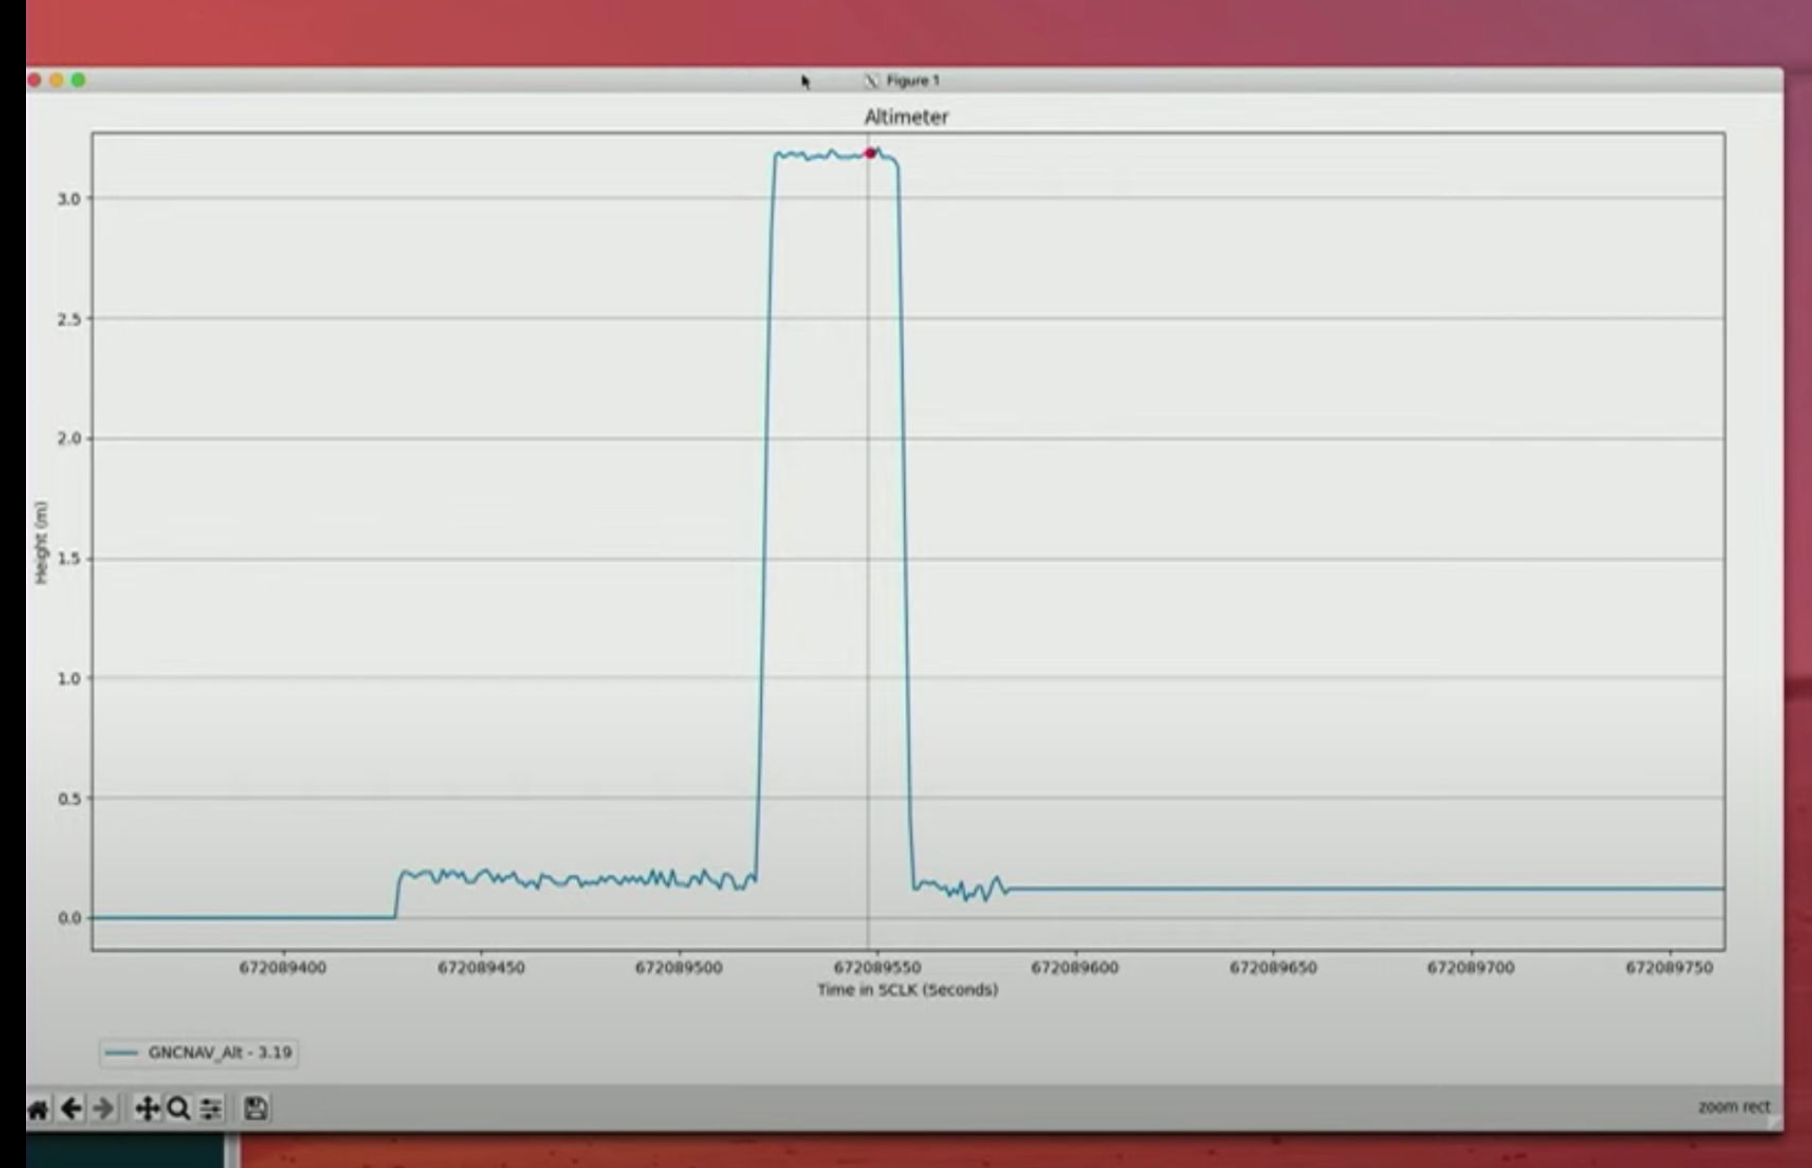The width and height of the screenshot is (1812, 1168).
Task: Close the figure with the red button
Action: (x=35, y=80)
